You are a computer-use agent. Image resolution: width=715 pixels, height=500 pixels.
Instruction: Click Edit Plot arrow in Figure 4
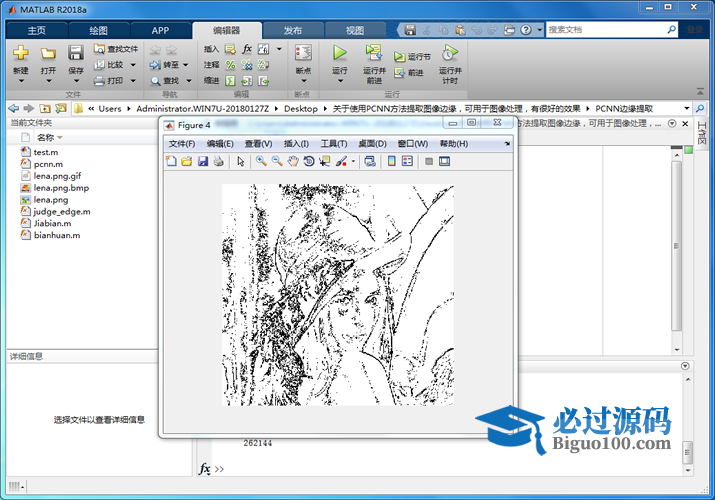(x=241, y=161)
